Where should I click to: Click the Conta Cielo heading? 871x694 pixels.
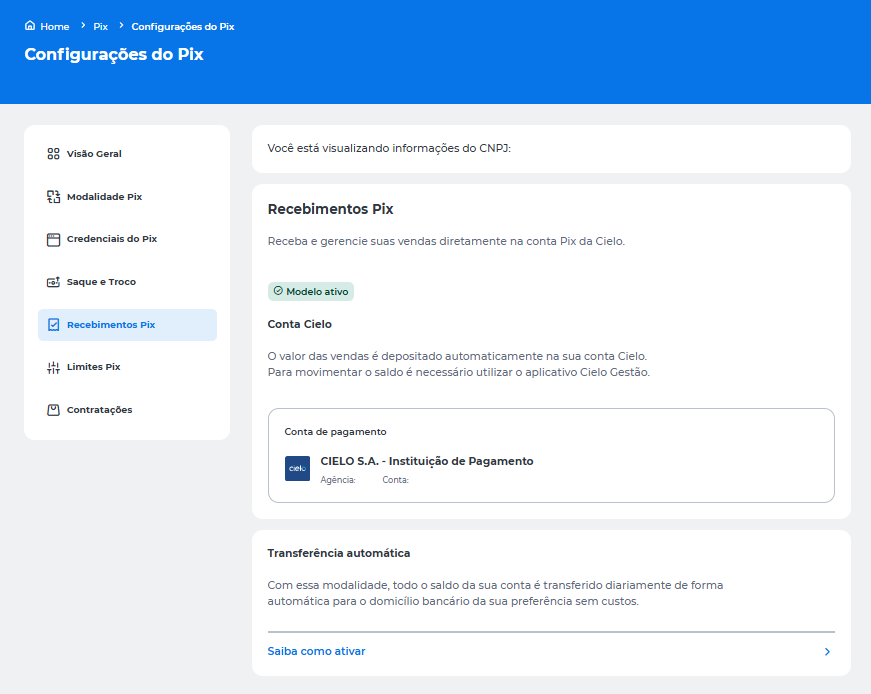[x=299, y=324]
